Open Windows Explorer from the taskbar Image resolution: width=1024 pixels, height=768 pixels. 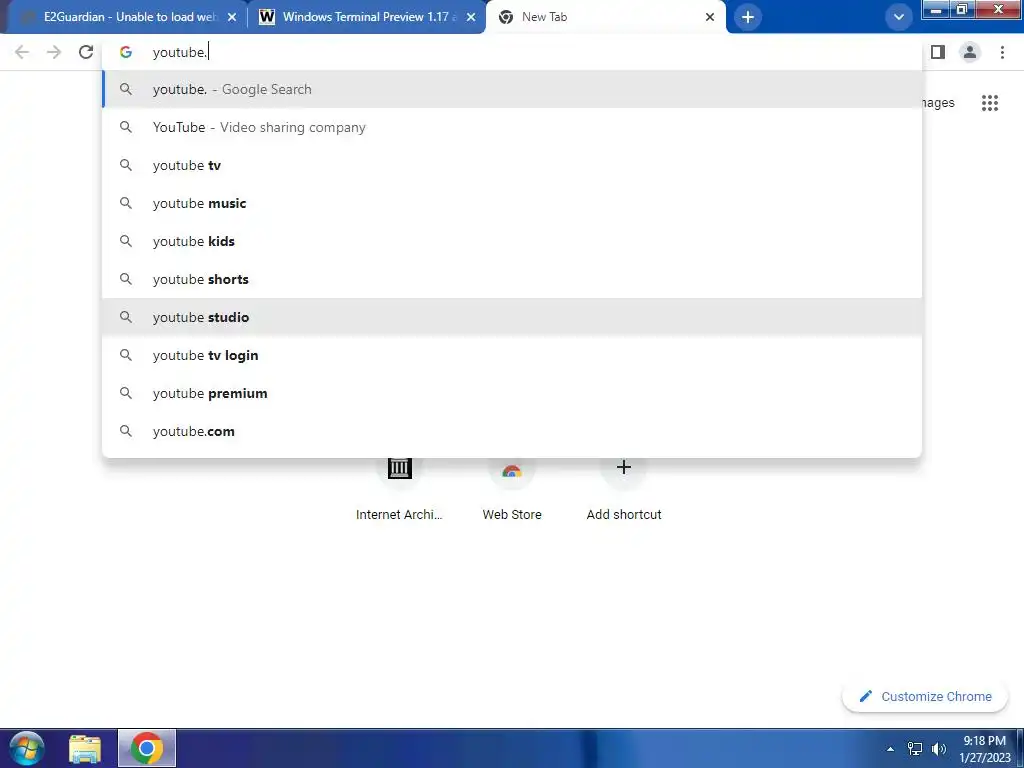click(85, 749)
